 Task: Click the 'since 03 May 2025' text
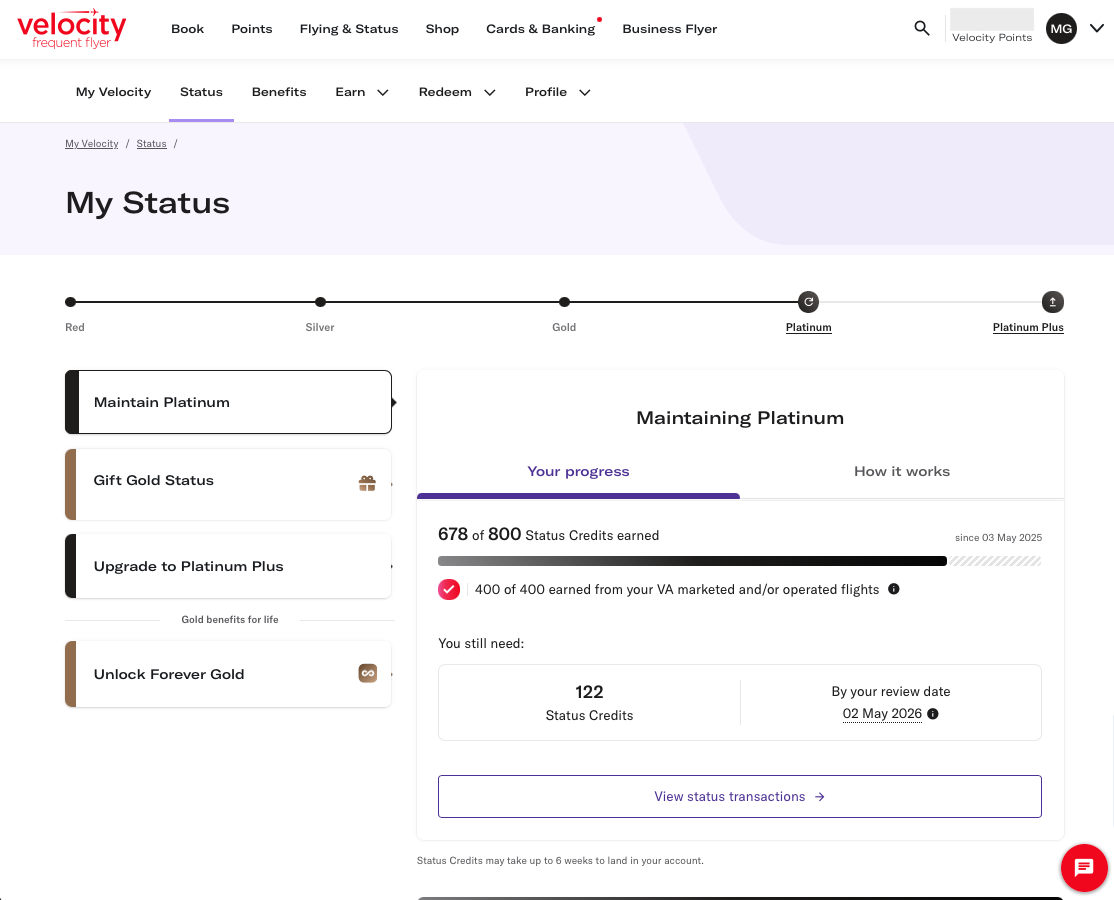998,538
